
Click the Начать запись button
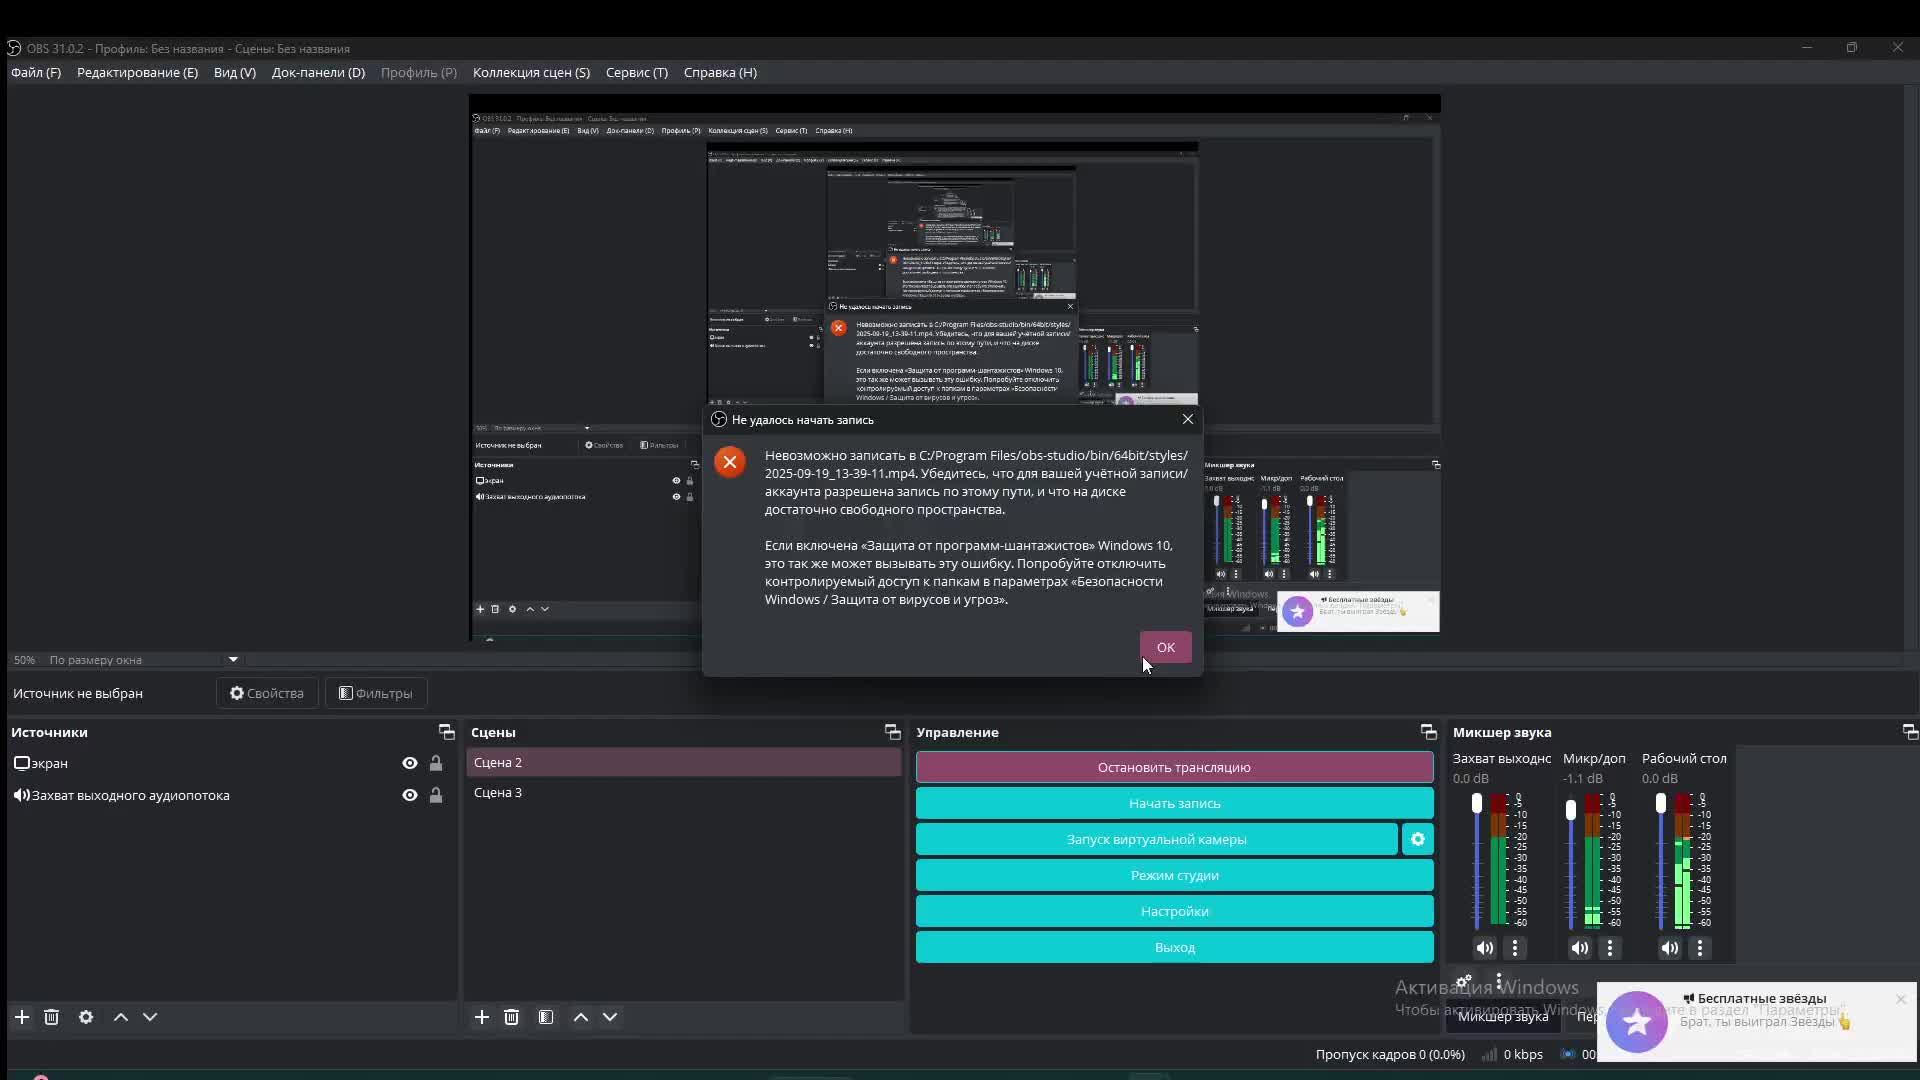(x=1174, y=803)
